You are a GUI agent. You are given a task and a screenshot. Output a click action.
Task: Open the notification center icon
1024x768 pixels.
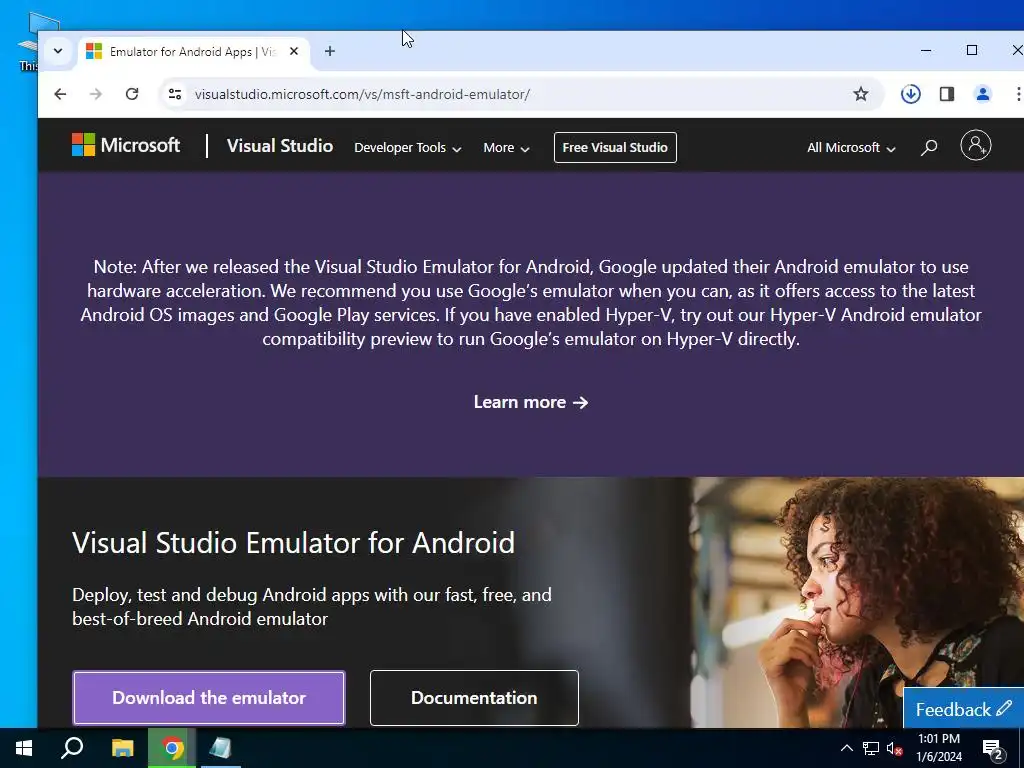(x=993, y=748)
